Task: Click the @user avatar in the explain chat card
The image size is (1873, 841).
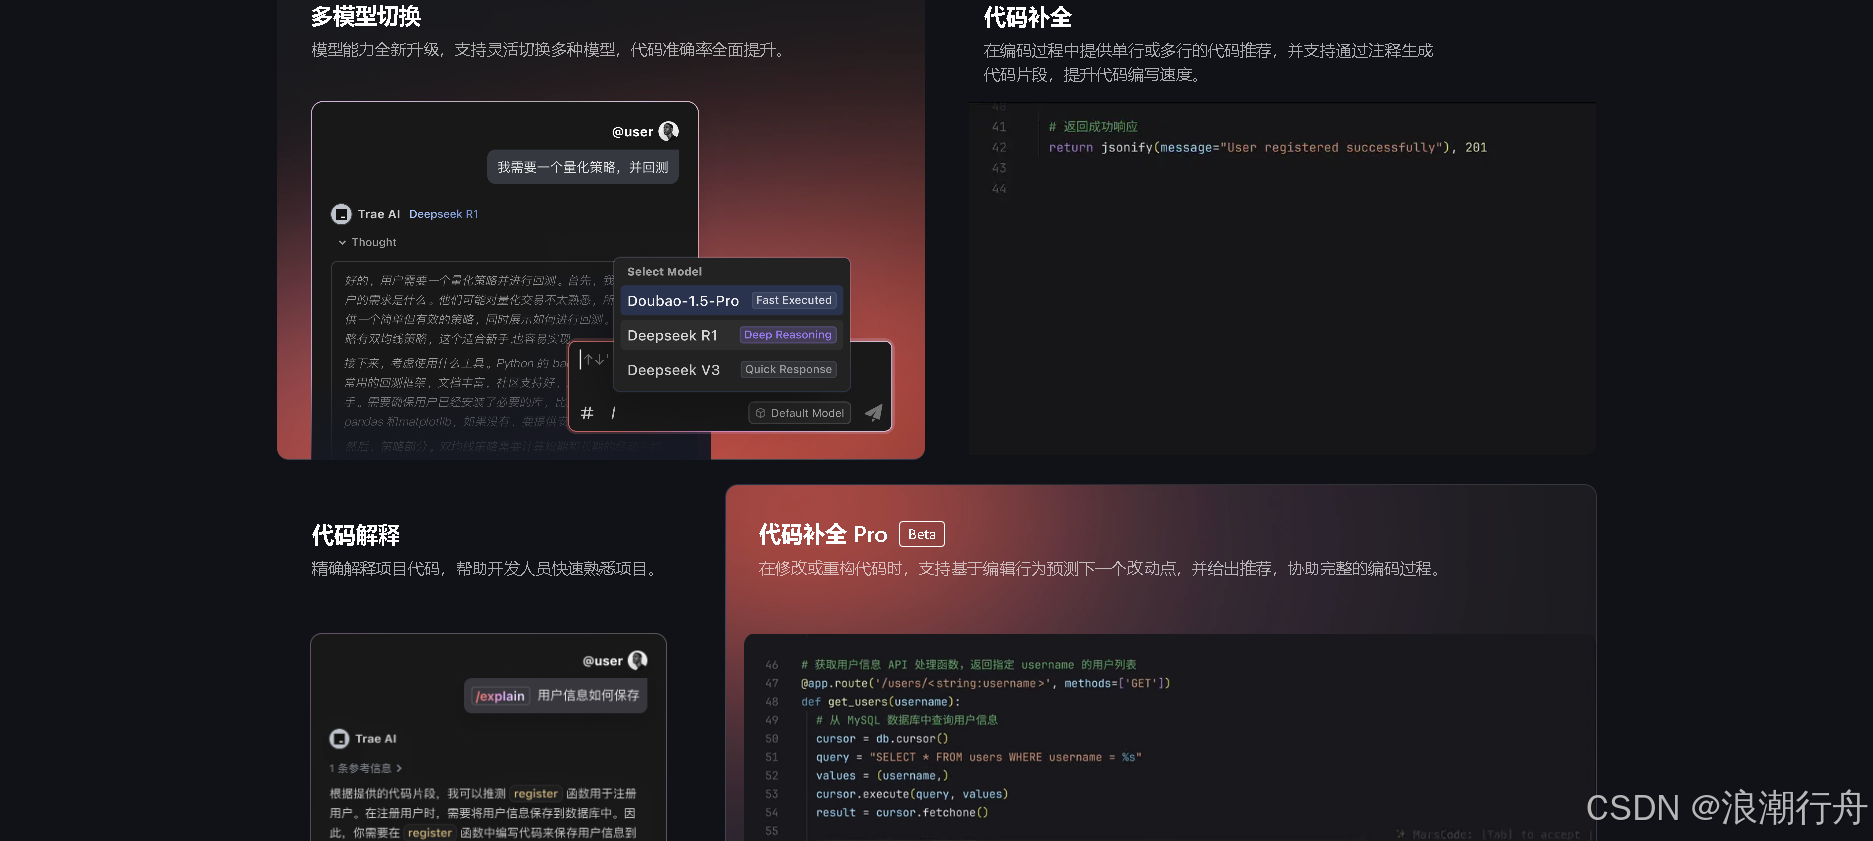Action: (638, 660)
